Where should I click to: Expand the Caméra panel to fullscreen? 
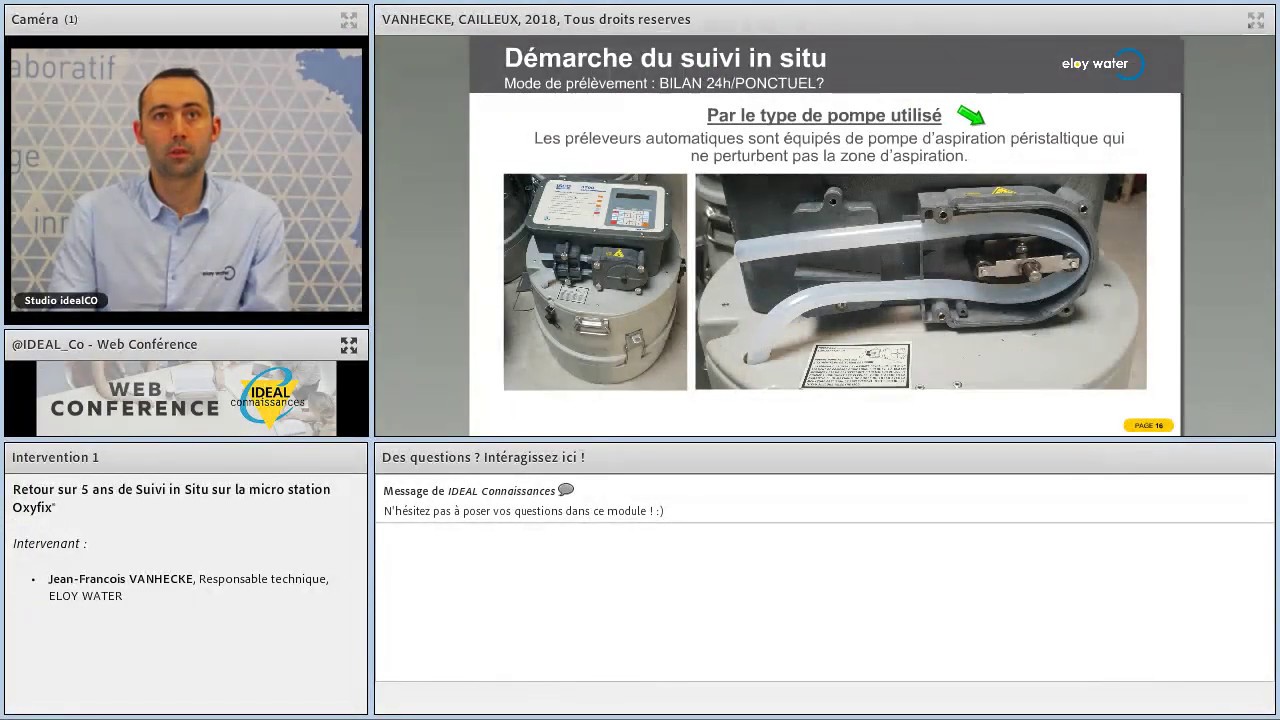[x=349, y=20]
